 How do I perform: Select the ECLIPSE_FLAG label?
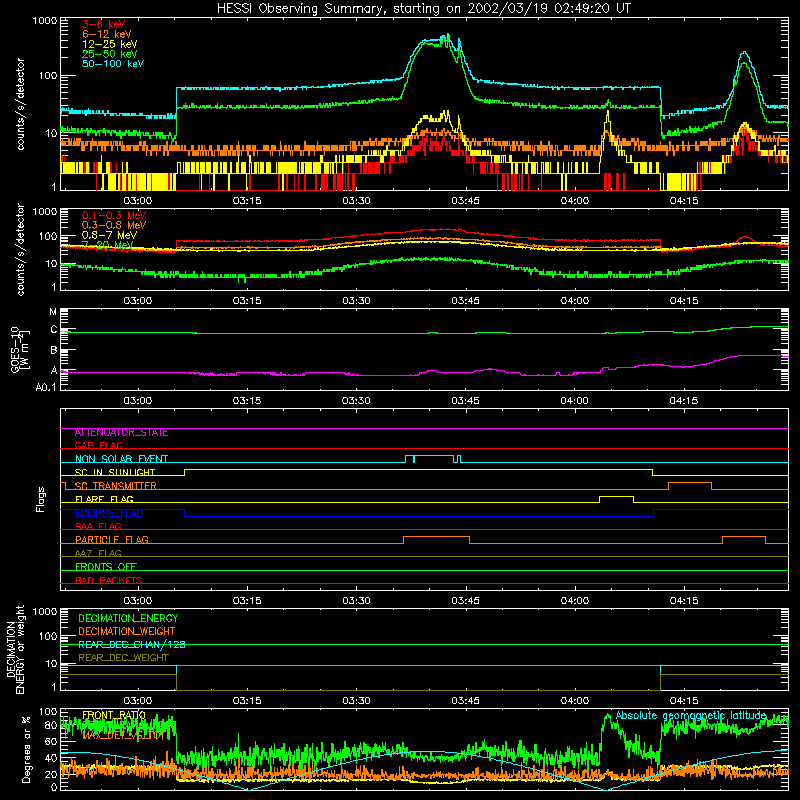tap(109, 513)
